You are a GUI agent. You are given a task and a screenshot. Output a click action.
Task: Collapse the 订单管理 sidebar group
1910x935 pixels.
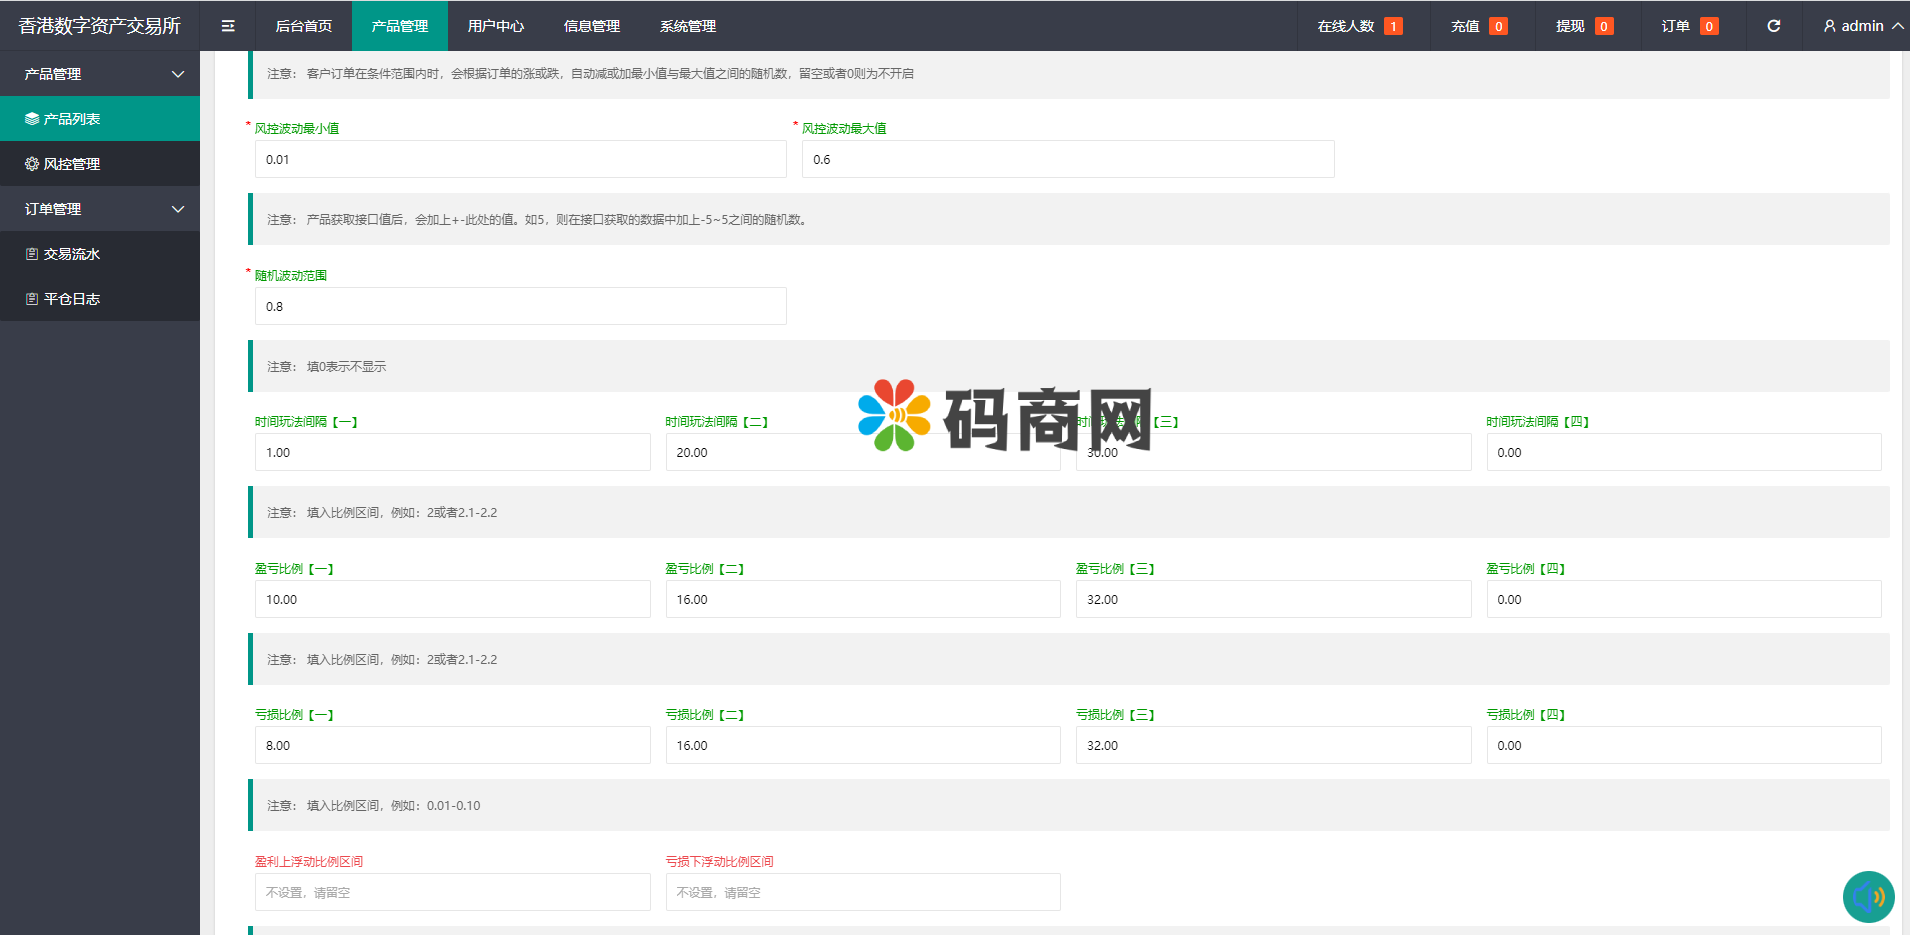[178, 209]
